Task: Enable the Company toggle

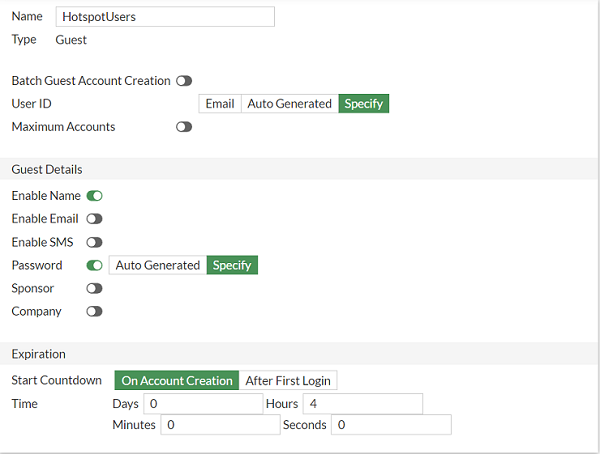Action: click(95, 311)
